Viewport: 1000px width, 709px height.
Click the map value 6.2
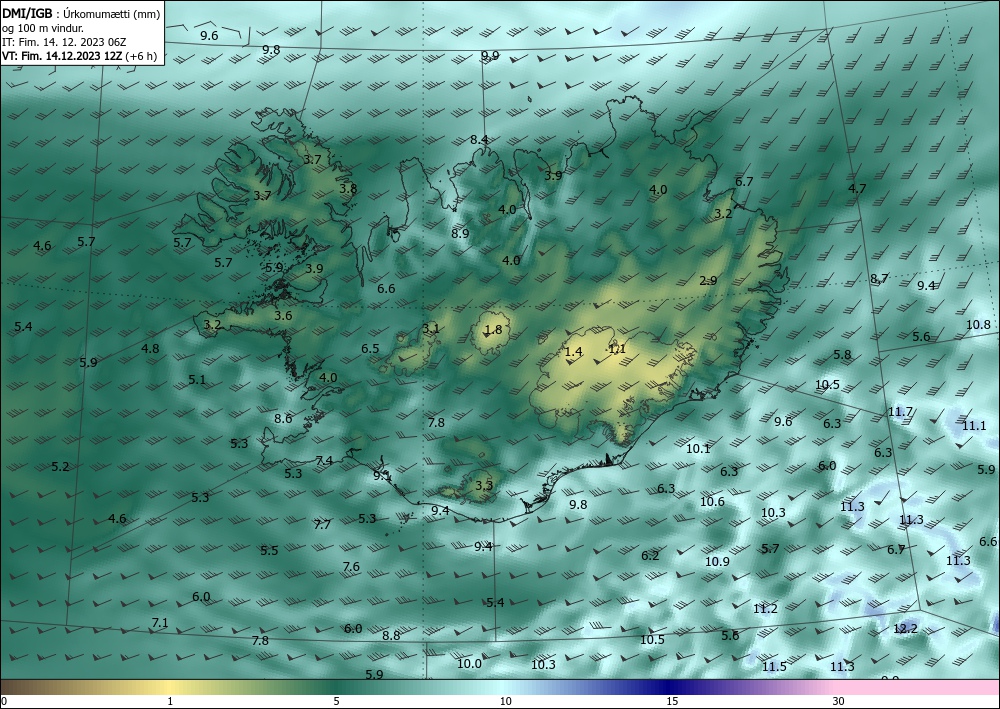pyautogui.click(x=650, y=555)
